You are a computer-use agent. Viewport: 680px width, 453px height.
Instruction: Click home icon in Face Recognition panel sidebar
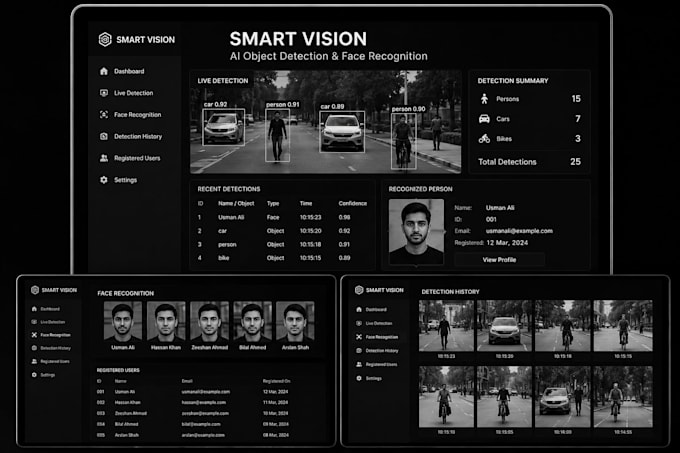click(34, 309)
